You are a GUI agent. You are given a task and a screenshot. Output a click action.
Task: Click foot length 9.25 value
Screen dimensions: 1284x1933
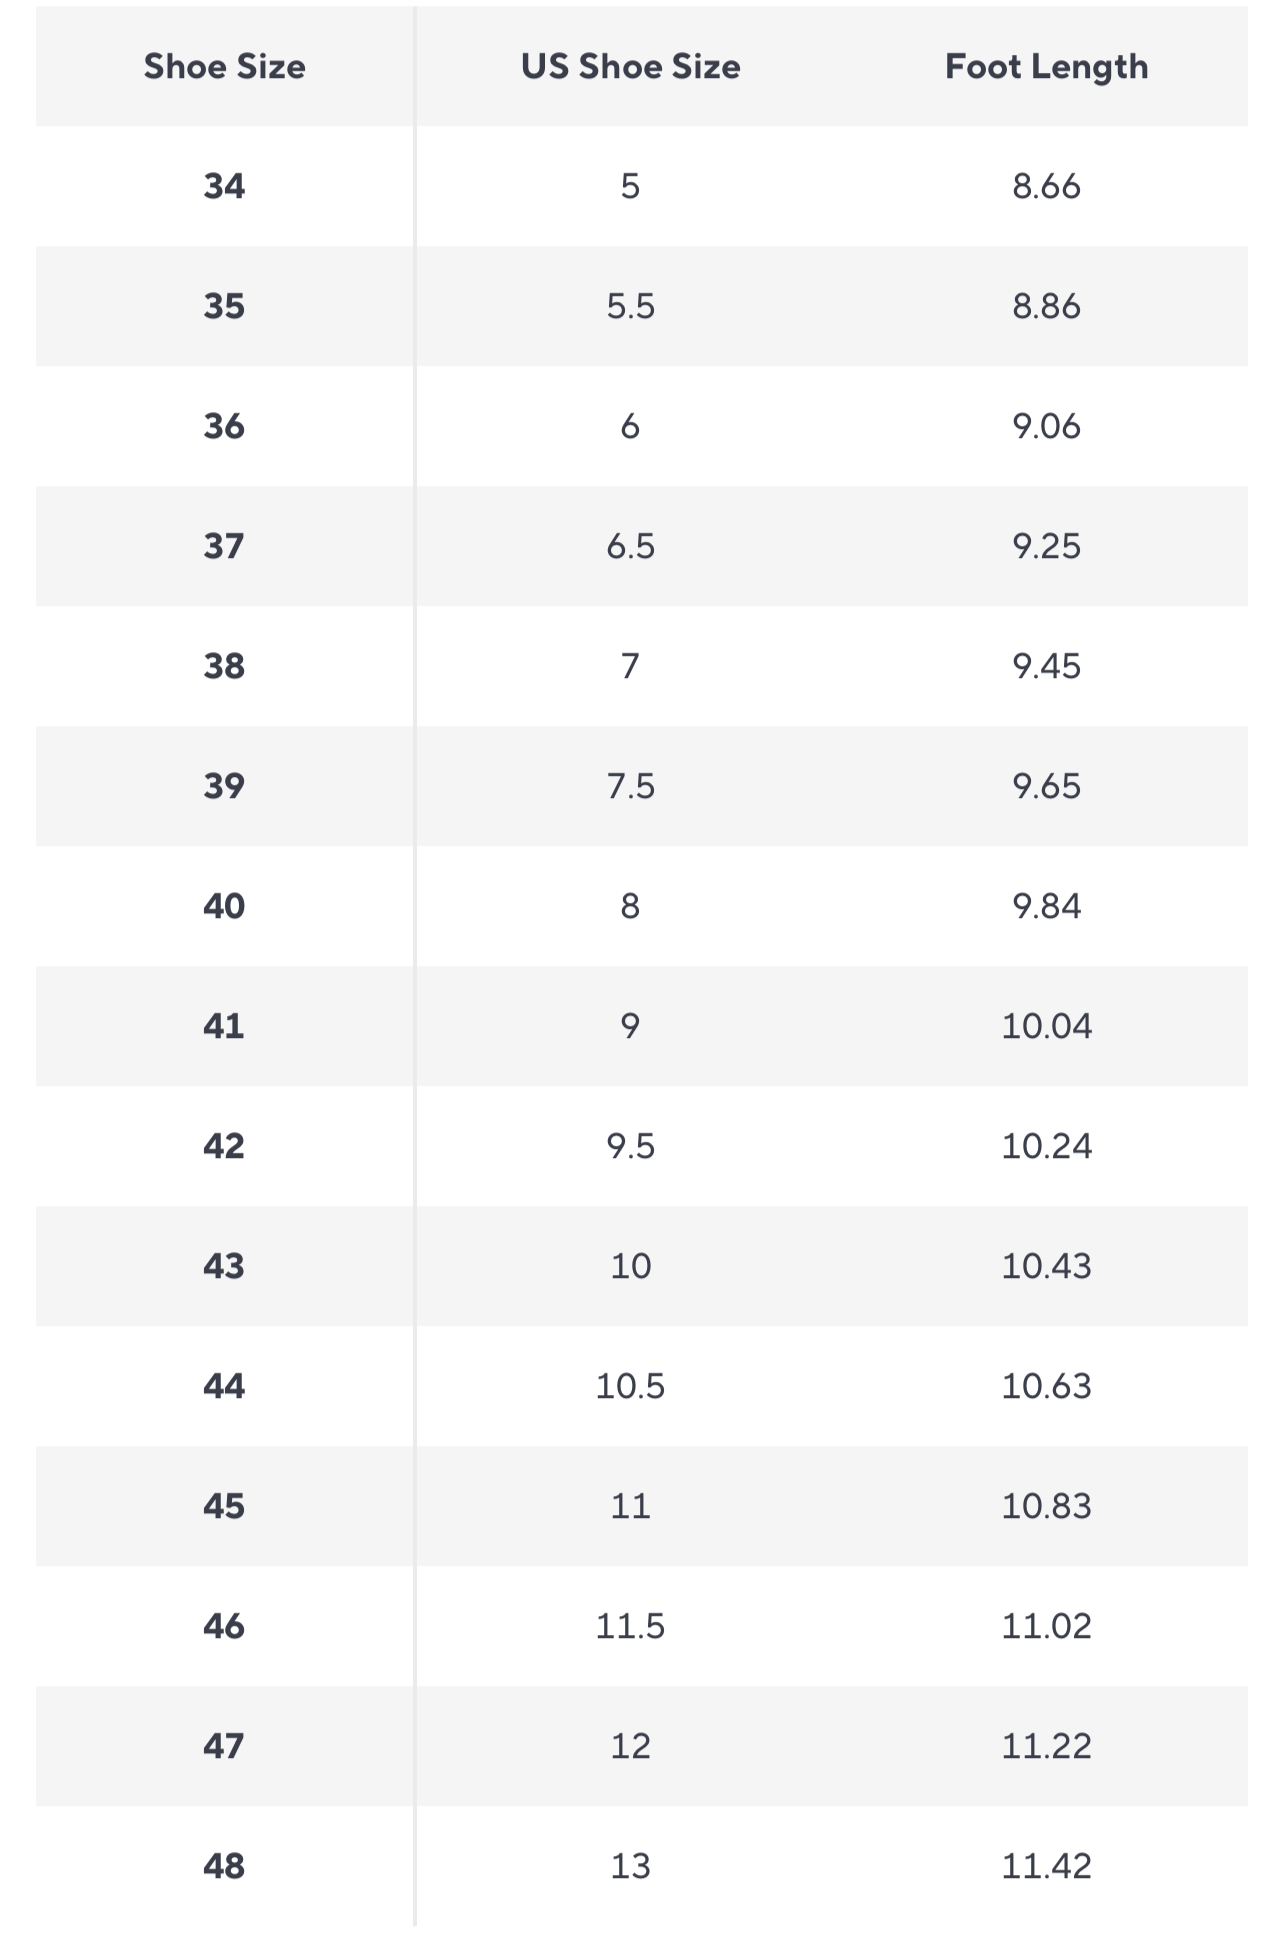[1047, 546]
